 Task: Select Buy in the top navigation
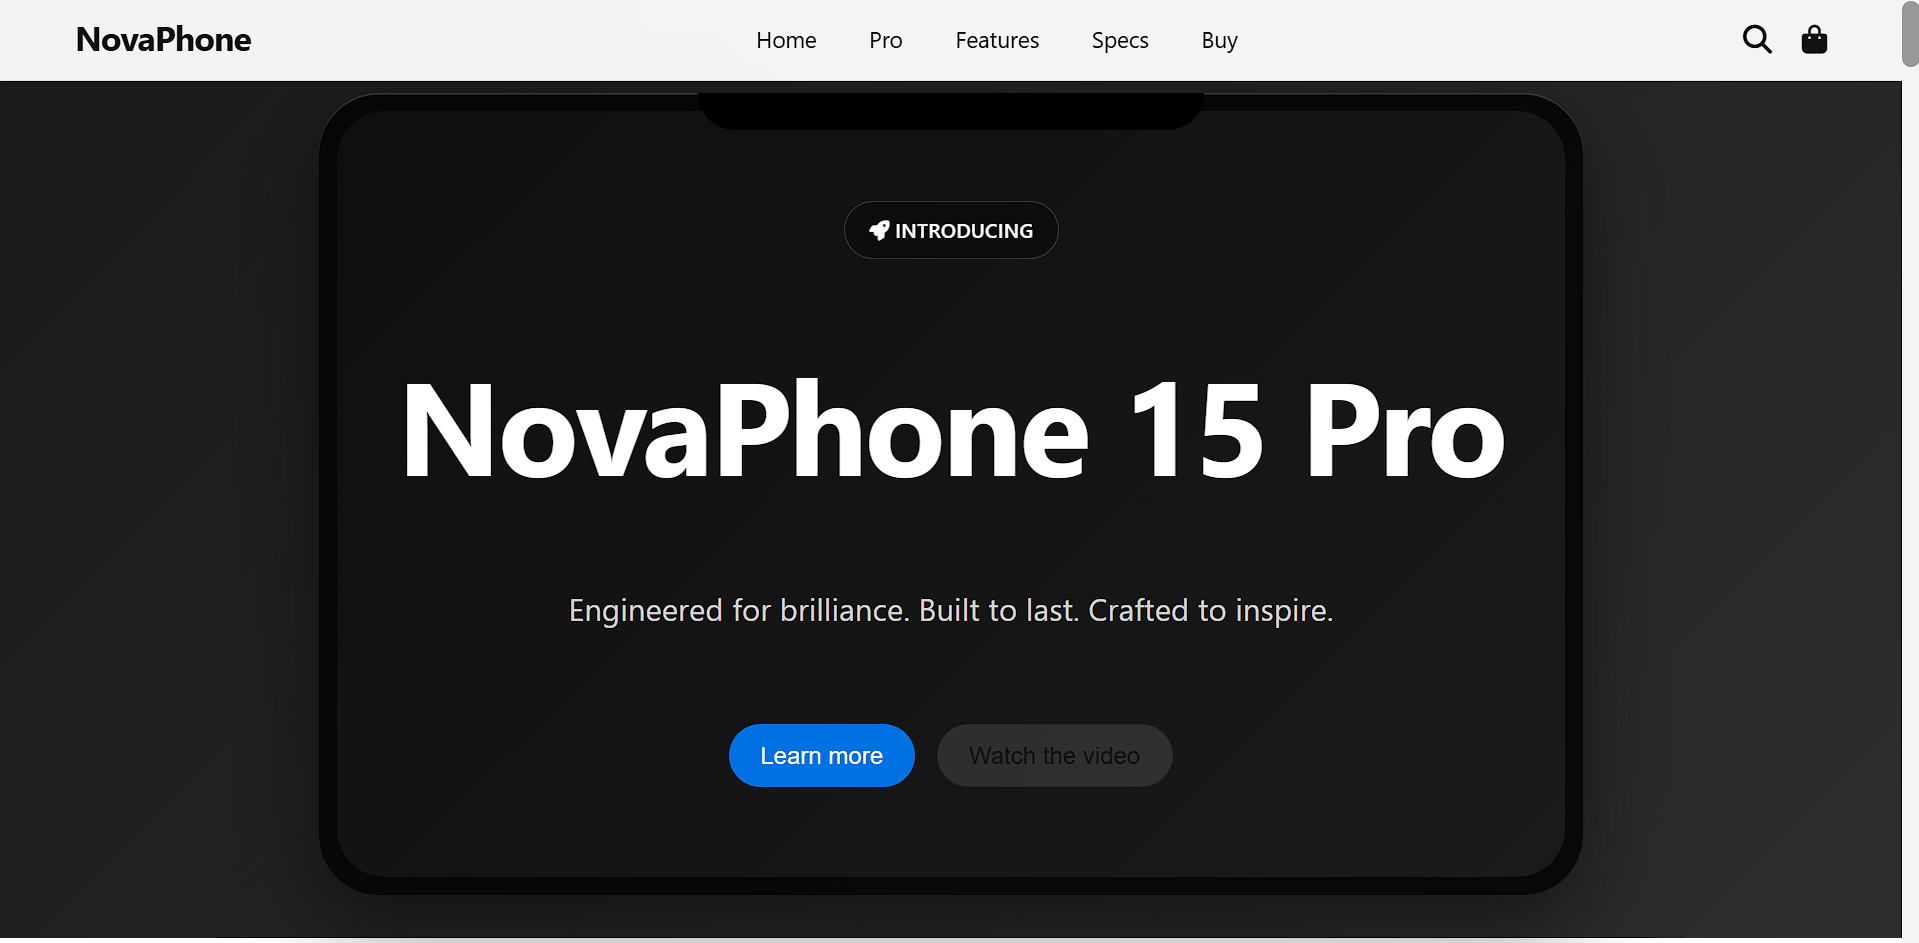point(1220,40)
